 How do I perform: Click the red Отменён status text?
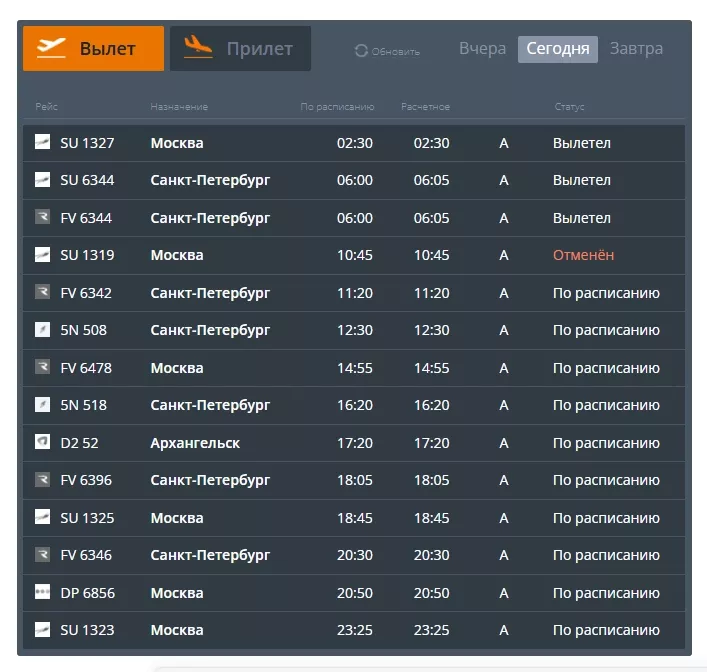[x=583, y=255]
